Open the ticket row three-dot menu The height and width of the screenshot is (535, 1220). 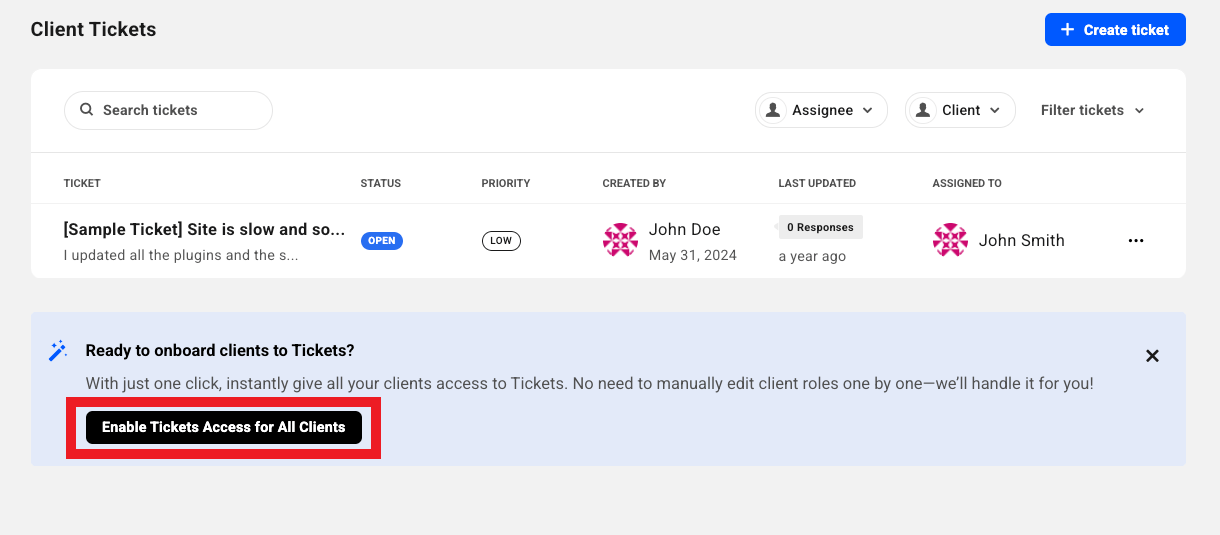(x=1136, y=241)
